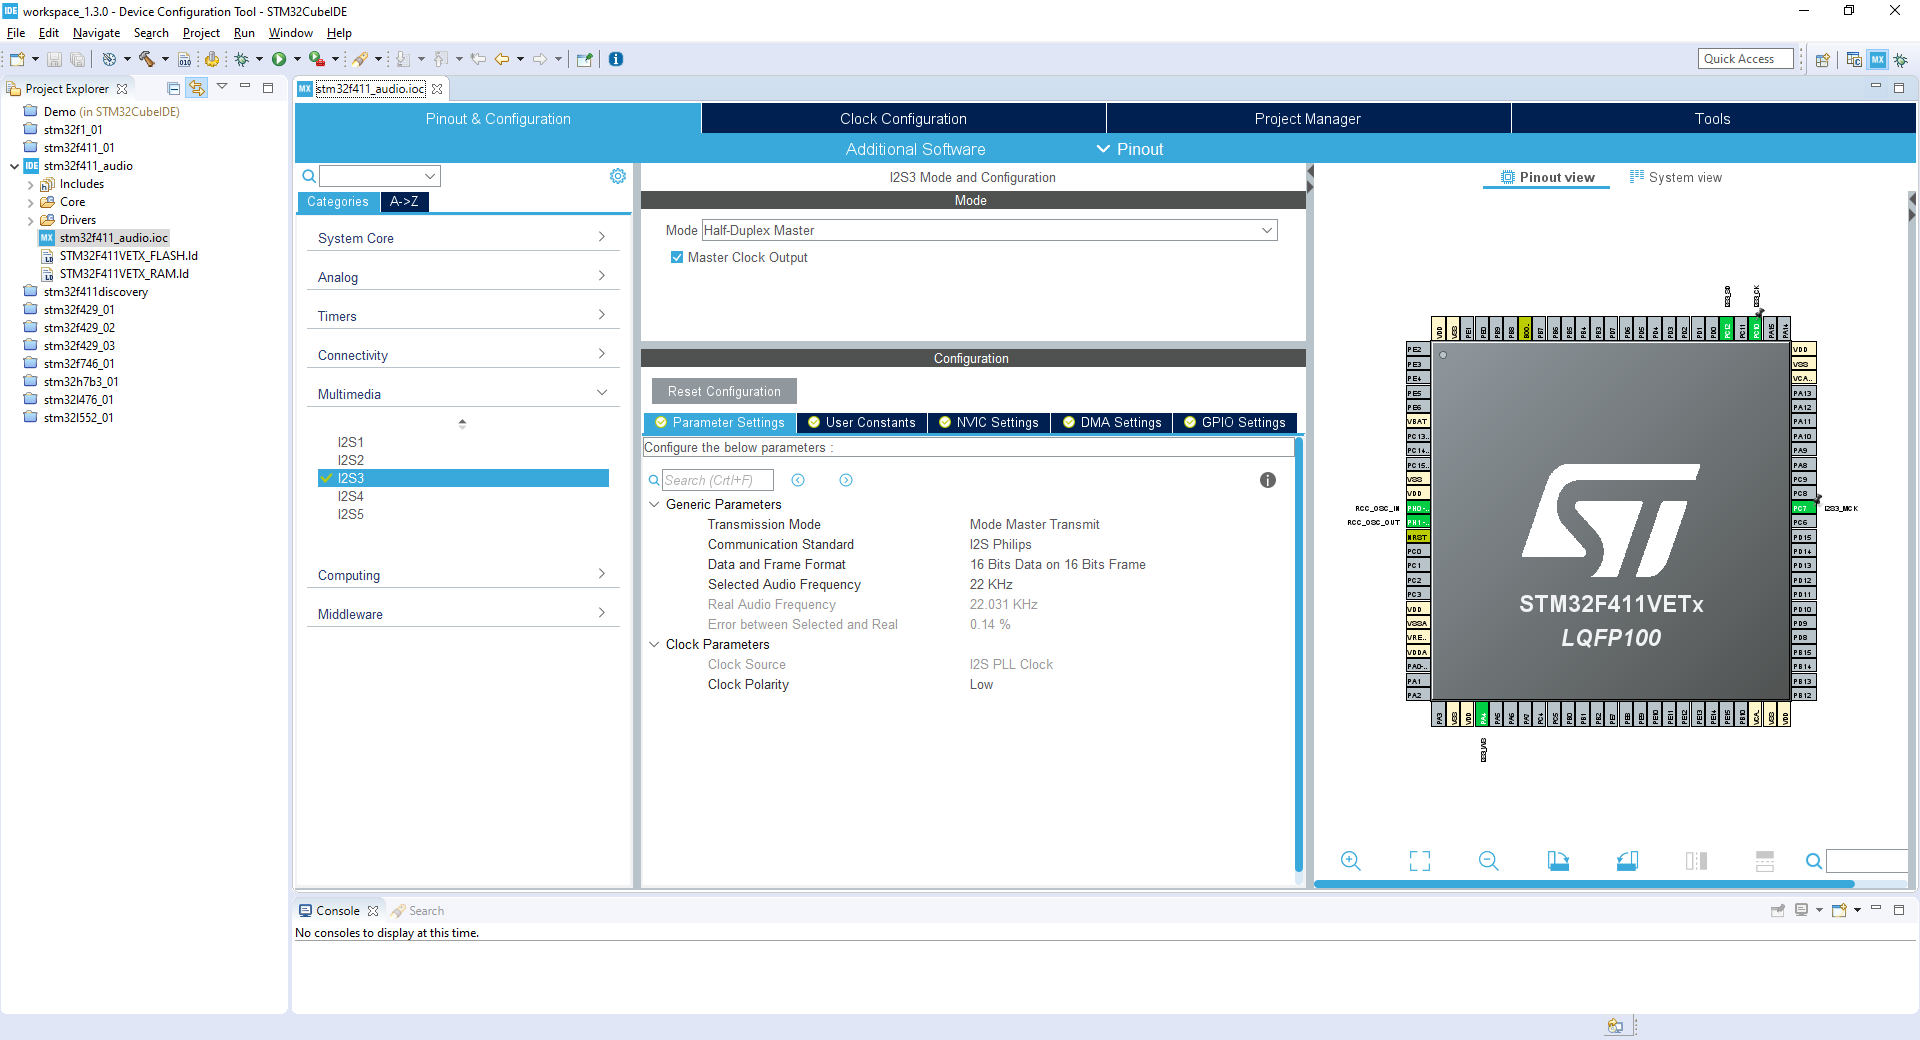Open the Additional Software link
Screen dimensions: 1920x1040
[916, 149]
